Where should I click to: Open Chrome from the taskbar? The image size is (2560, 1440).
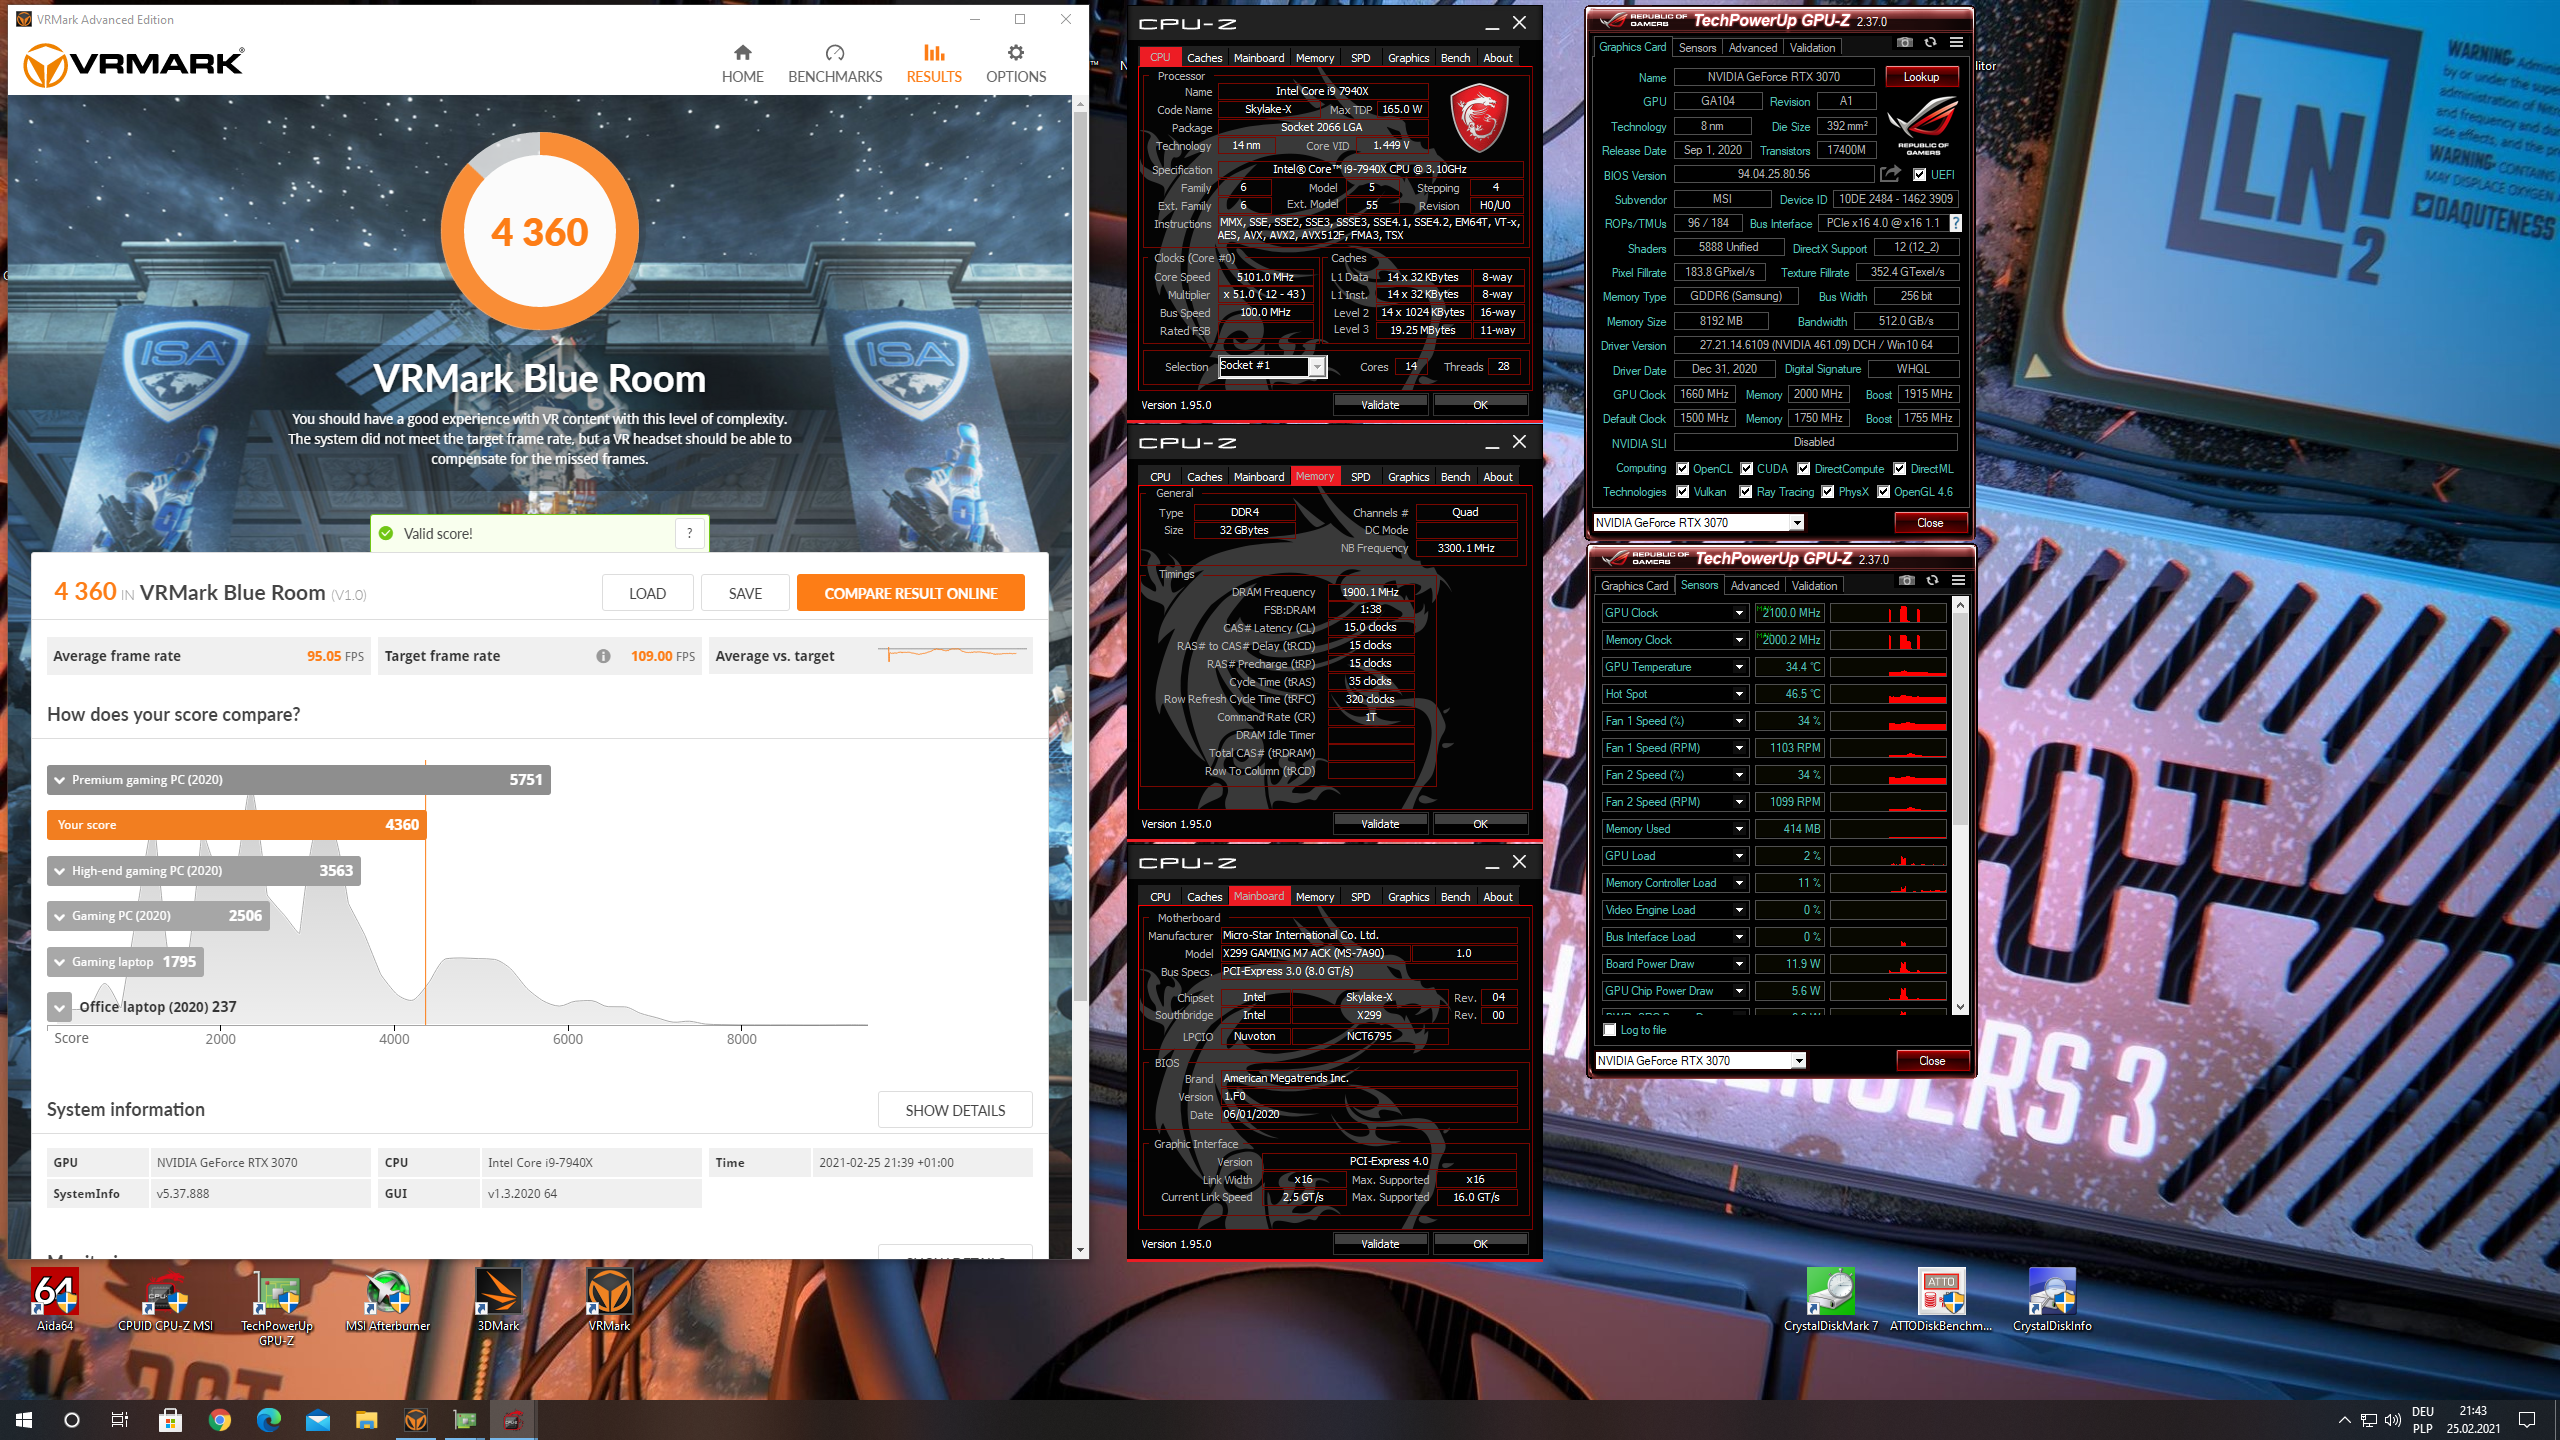(220, 1420)
